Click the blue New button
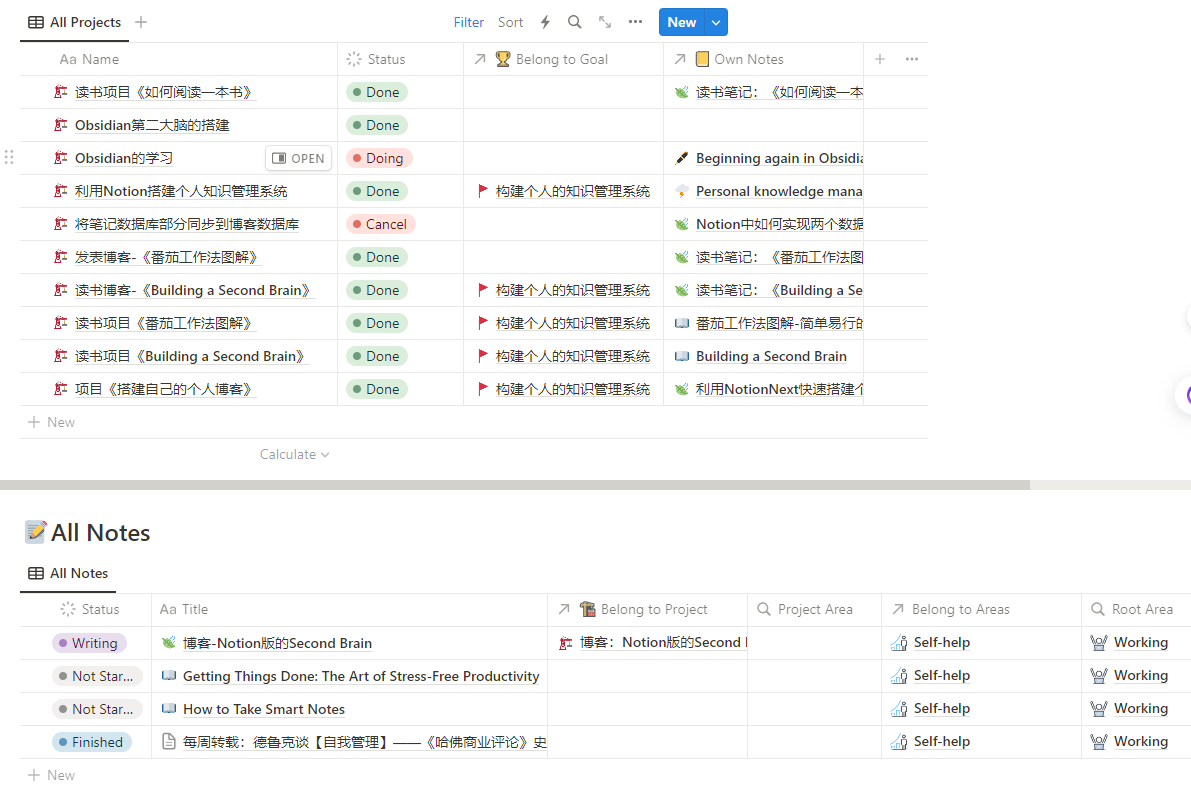The image size is (1191, 786). [681, 22]
